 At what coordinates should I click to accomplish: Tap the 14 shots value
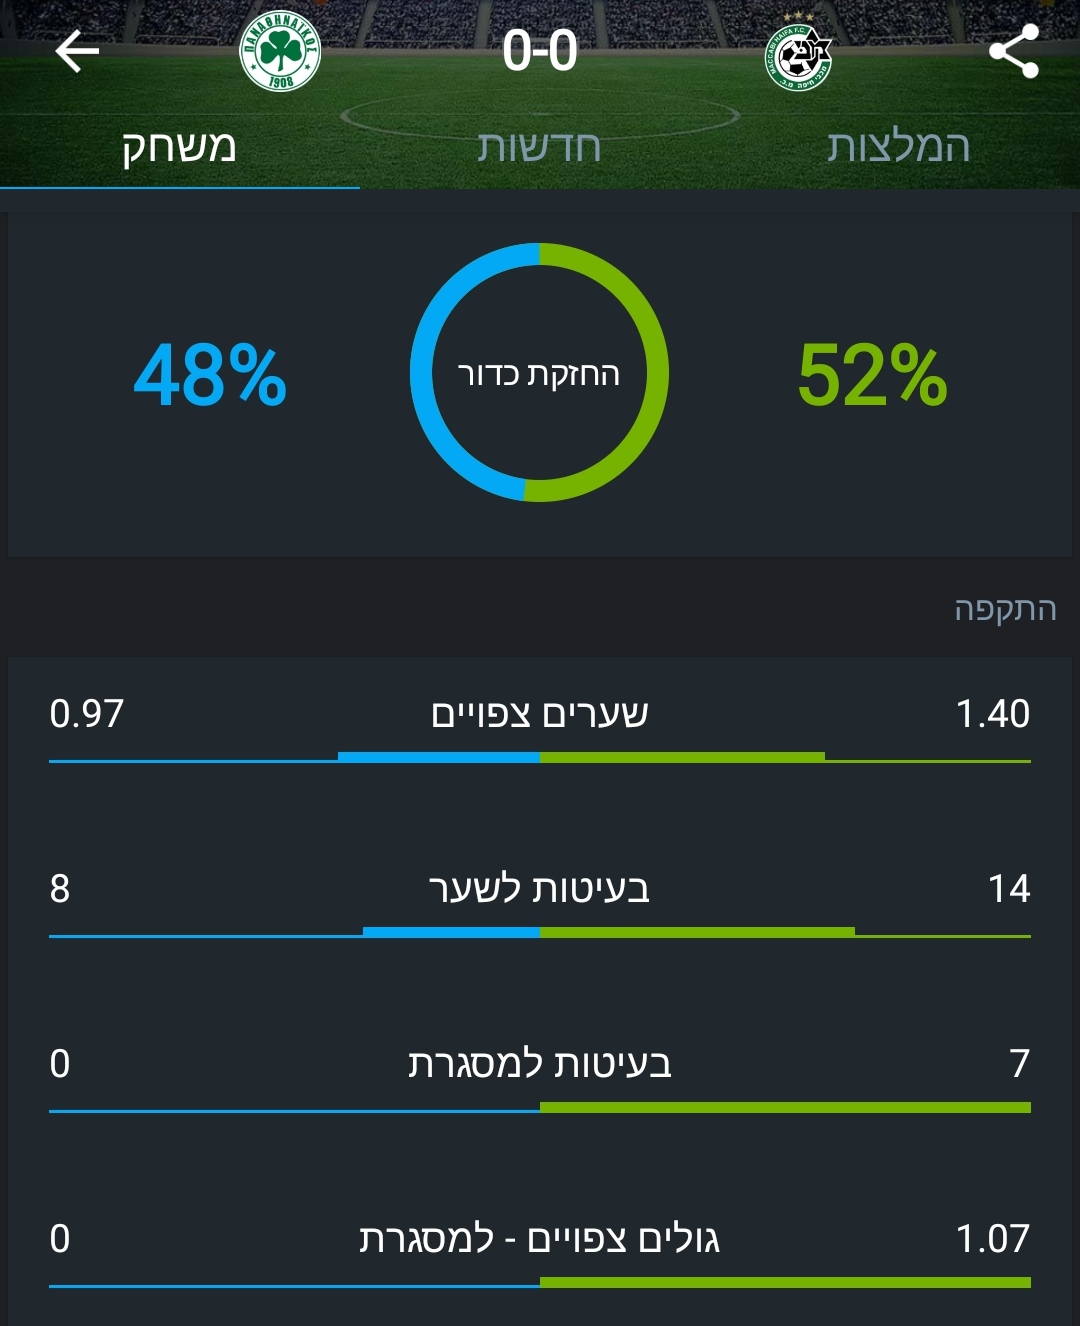(1008, 888)
